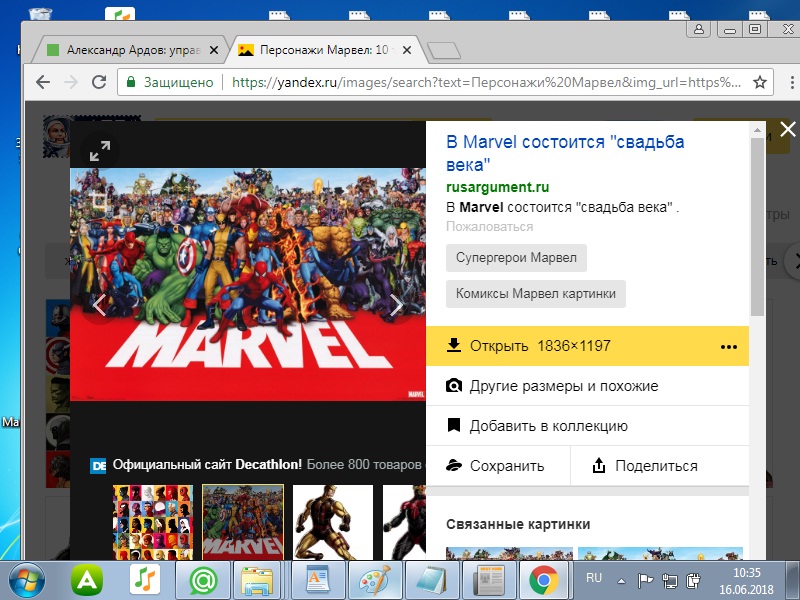The image size is (800, 600).
Task: Open the network tray icon
Action: tap(670, 581)
